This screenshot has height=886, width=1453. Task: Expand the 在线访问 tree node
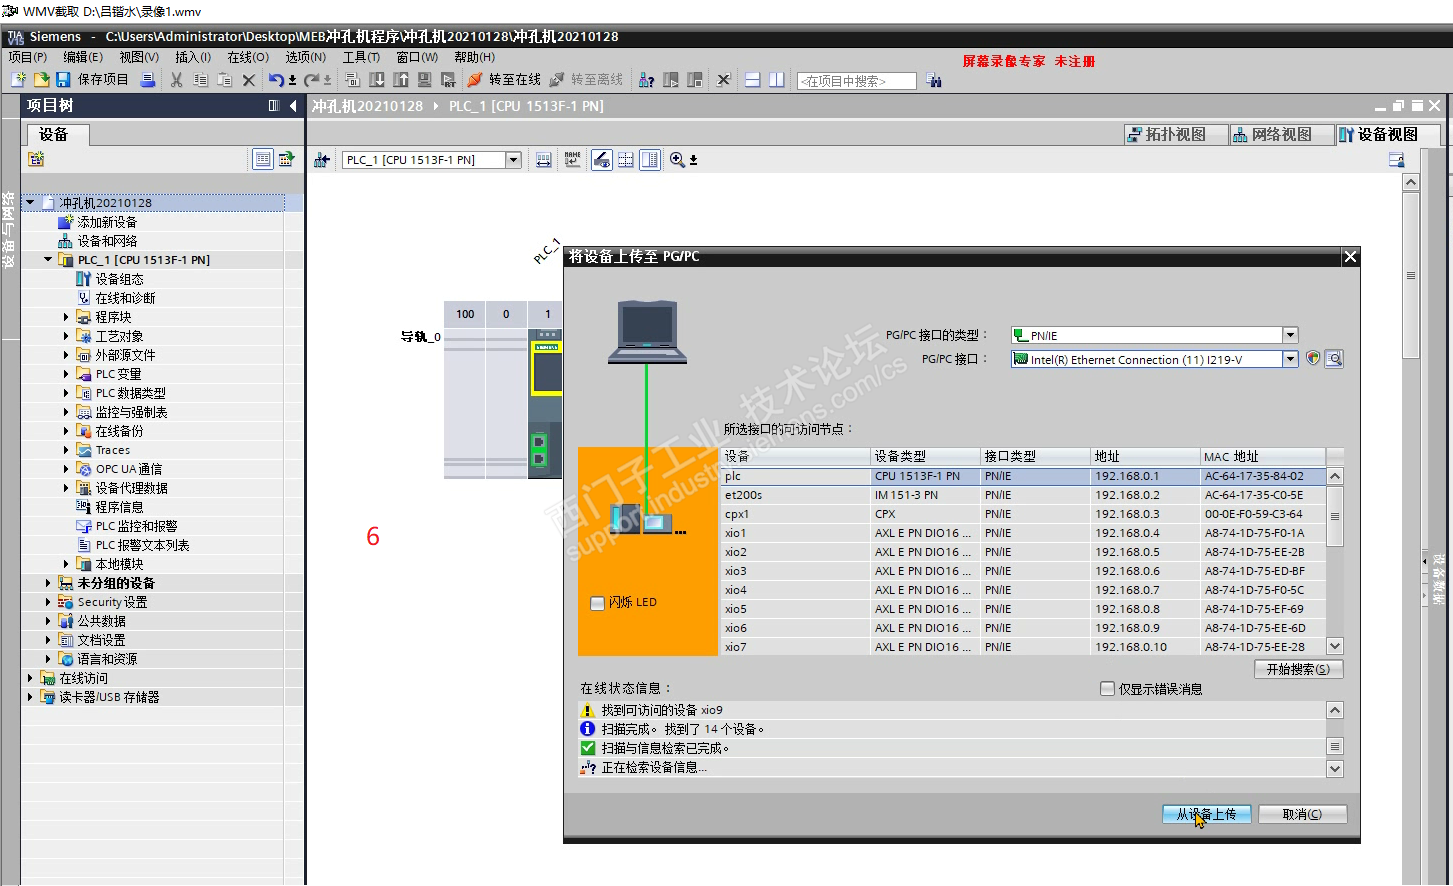[x=30, y=678]
